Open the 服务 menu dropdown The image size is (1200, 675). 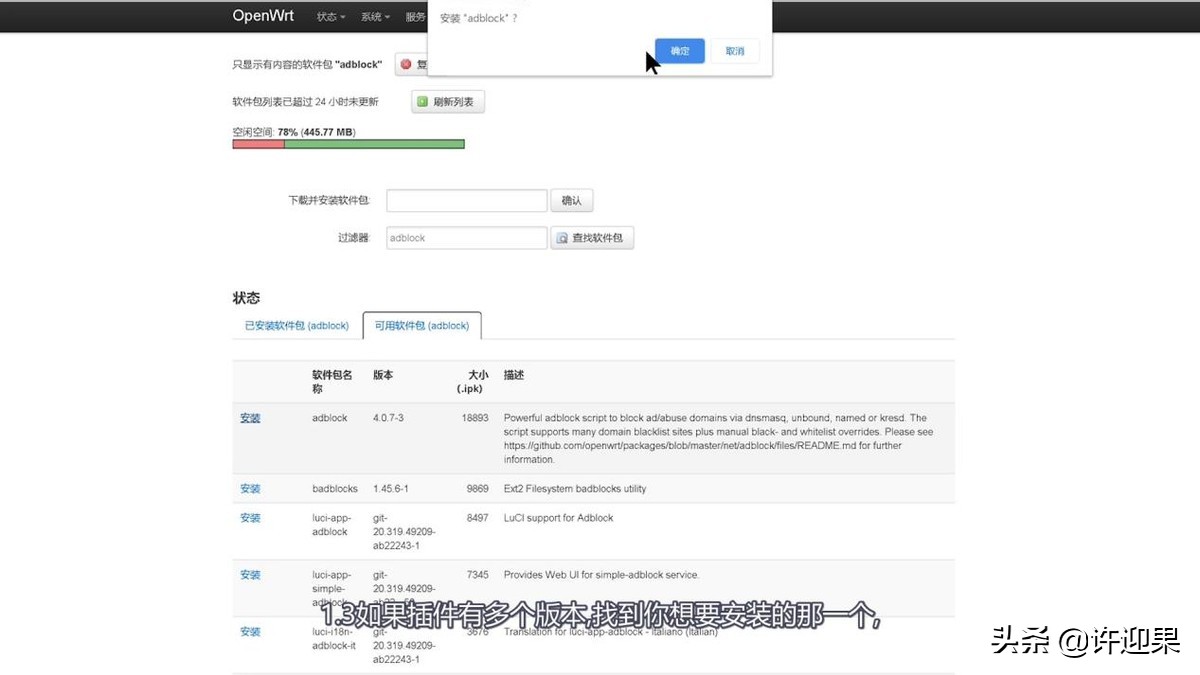(417, 16)
